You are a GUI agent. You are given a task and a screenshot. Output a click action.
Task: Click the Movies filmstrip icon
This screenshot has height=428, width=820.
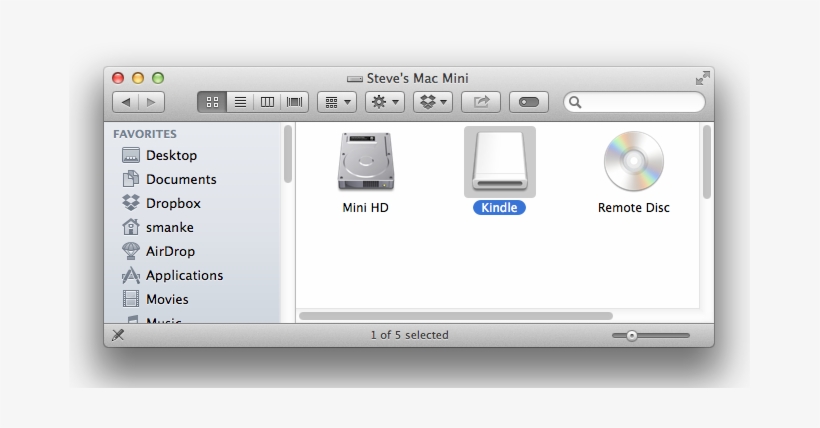(131, 299)
